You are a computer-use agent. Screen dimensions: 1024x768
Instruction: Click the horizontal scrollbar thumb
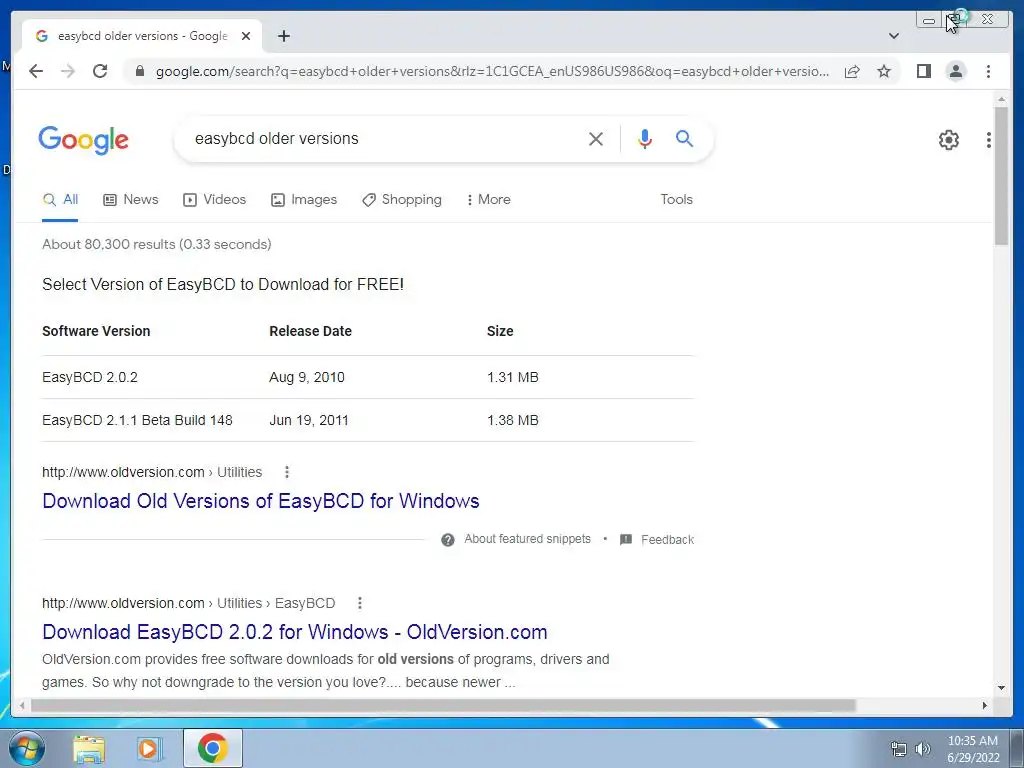click(443, 705)
